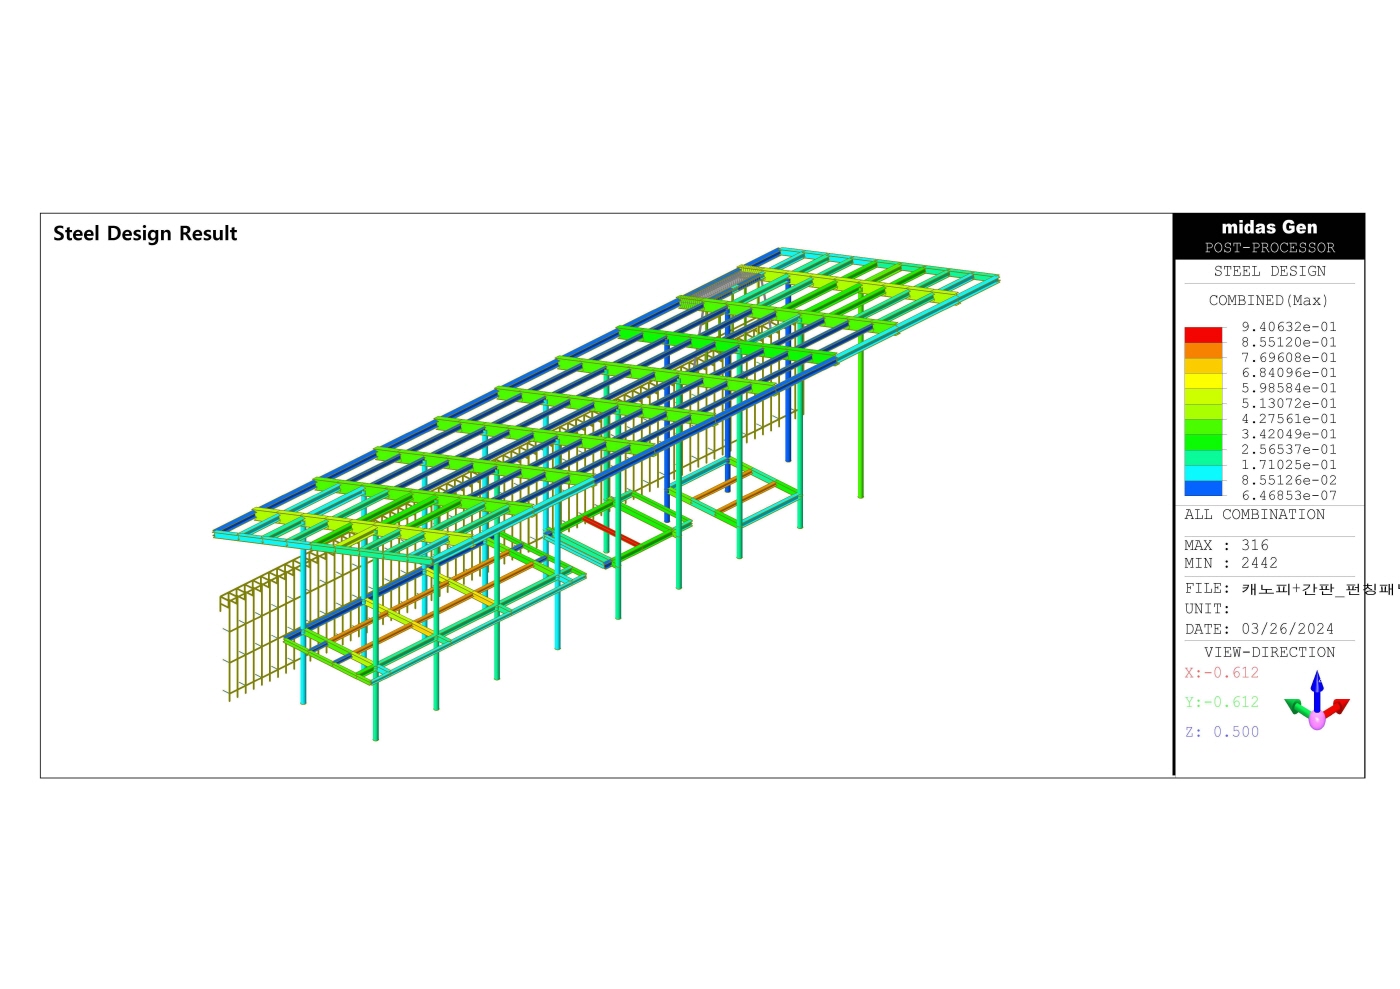This screenshot has width=1400, height=989.
Task: Click the Steel Design Result title
Action: point(145,233)
